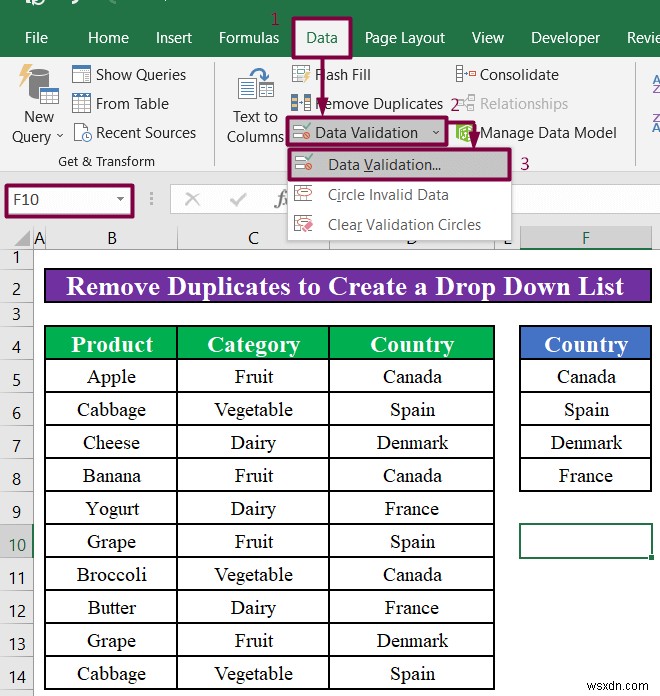Choose Clear Validation Circles menu entry
Image resolution: width=660 pixels, height=696 pixels.
[399, 224]
